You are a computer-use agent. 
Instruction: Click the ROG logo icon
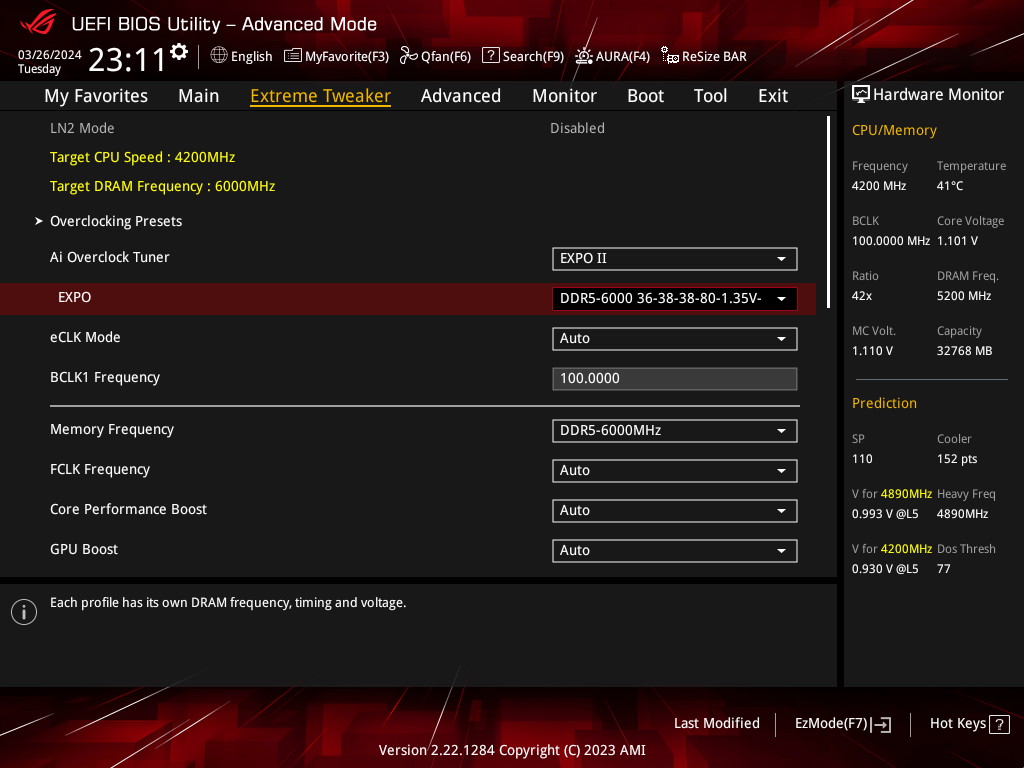(38, 24)
